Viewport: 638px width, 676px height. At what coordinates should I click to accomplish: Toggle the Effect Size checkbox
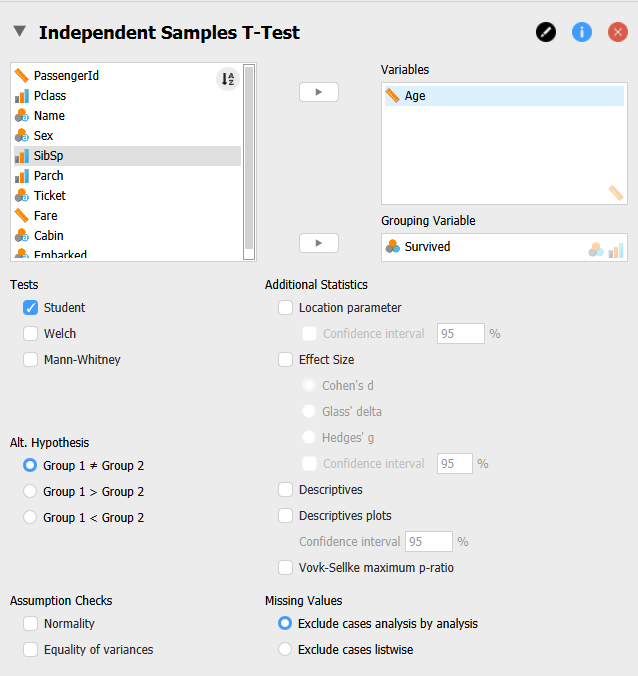pyautogui.click(x=286, y=360)
